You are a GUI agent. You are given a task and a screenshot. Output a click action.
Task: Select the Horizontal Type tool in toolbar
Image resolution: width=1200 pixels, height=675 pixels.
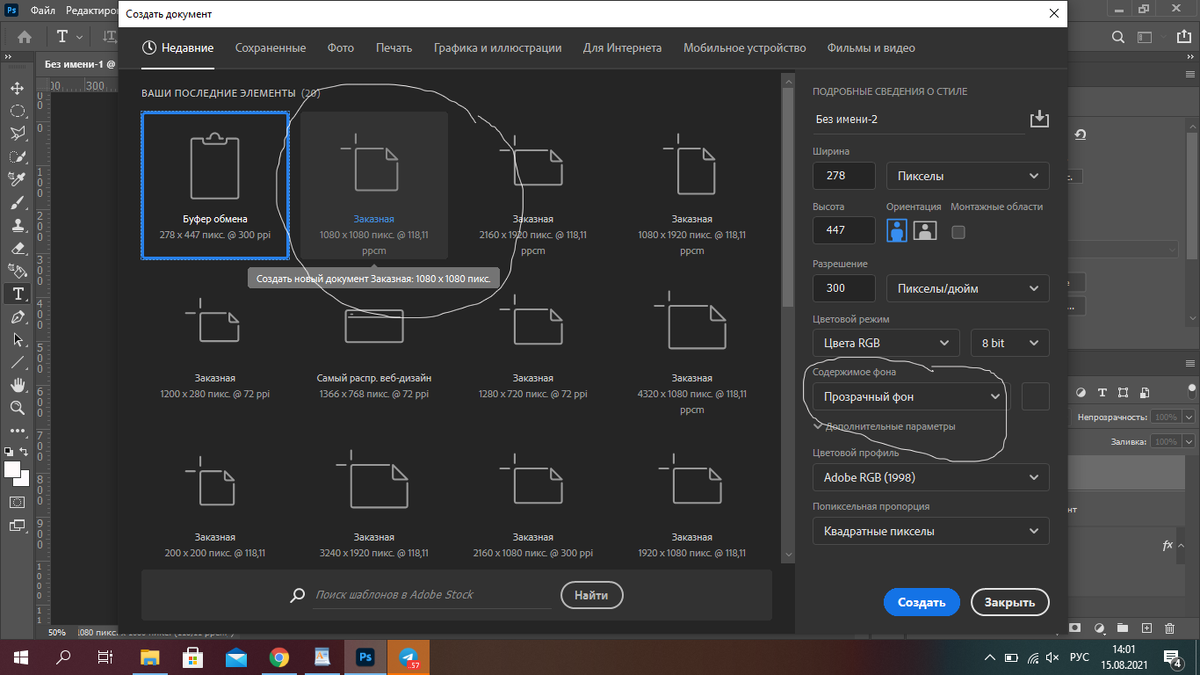click(x=17, y=294)
